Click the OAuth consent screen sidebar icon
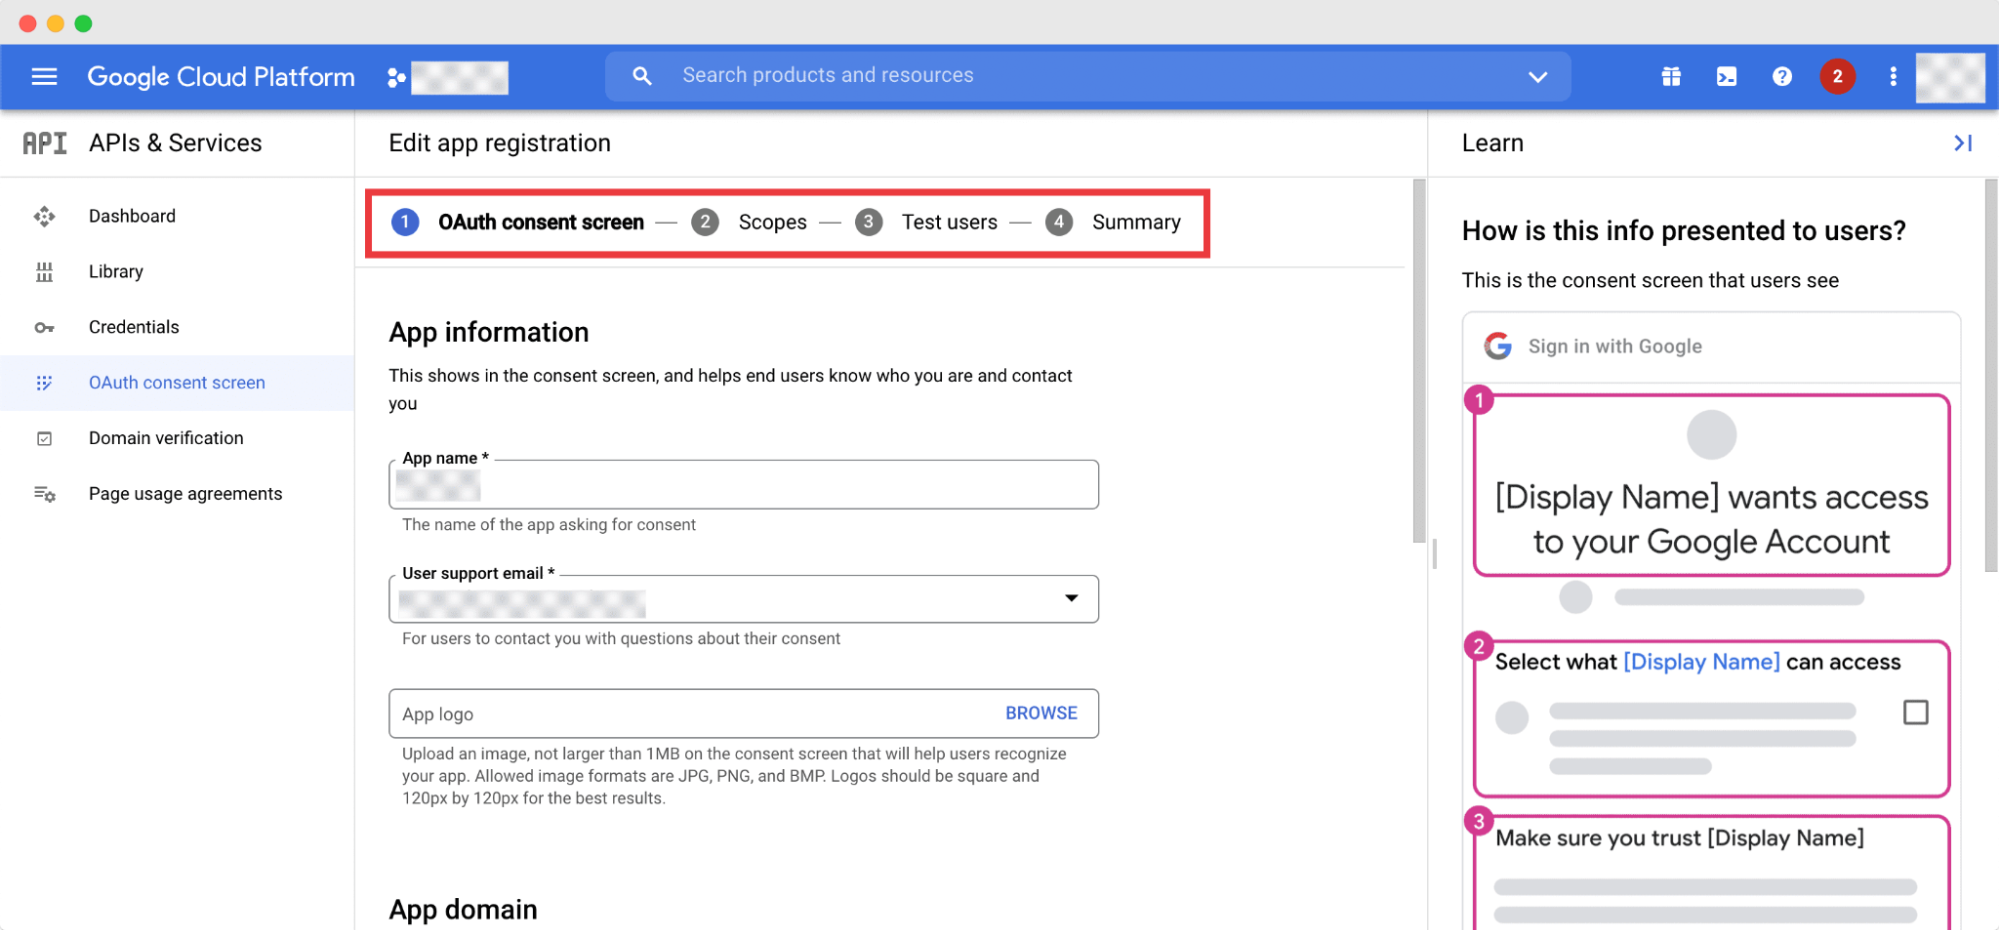 click(44, 383)
